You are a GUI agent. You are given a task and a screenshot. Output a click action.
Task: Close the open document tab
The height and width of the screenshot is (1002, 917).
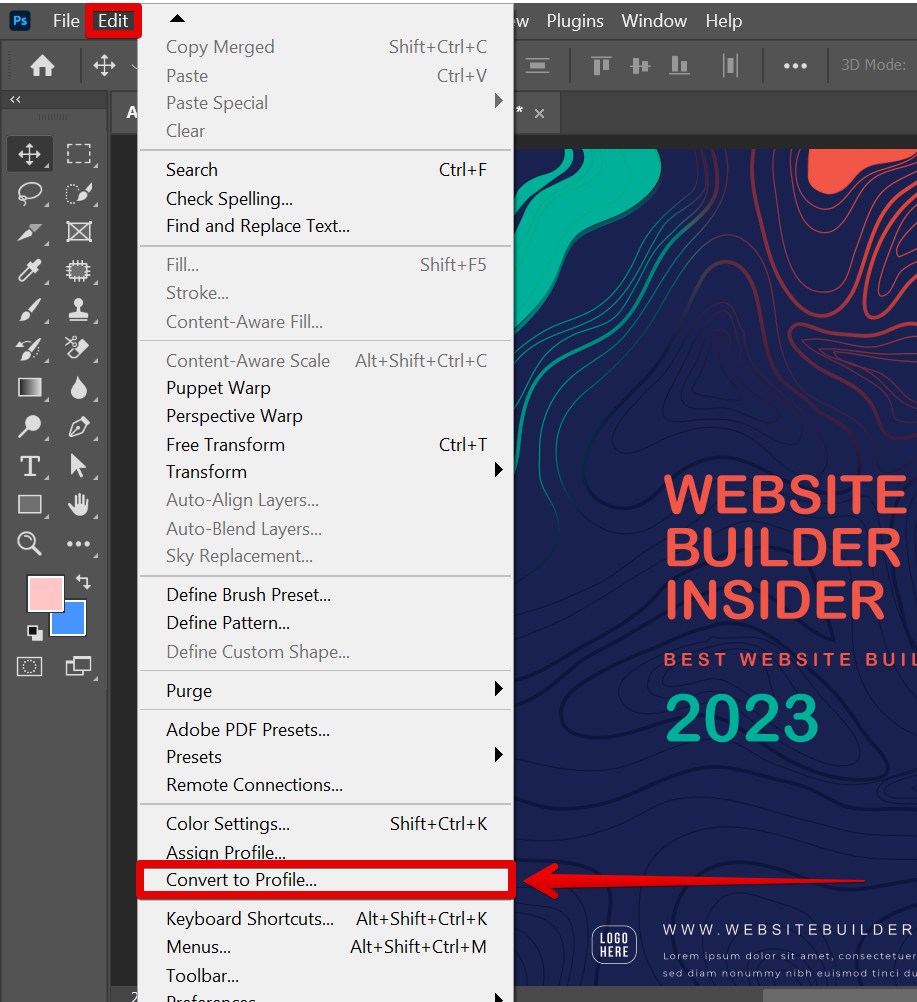(540, 113)
